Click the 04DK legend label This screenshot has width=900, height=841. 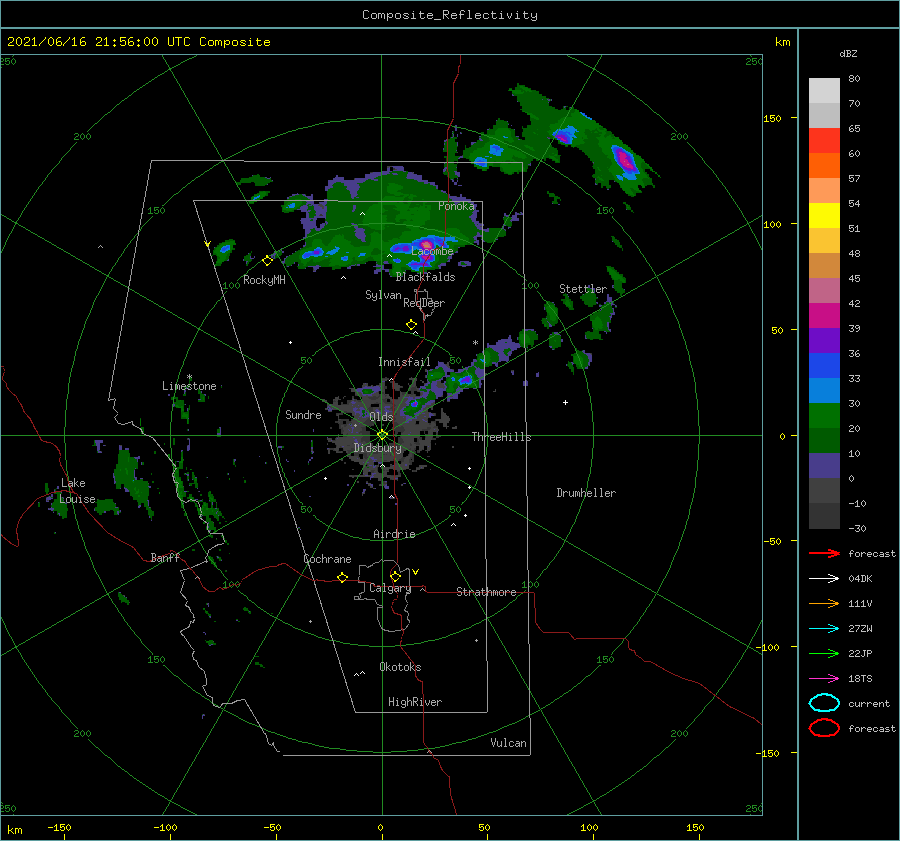pyautogui.click(x=860, y=579)
